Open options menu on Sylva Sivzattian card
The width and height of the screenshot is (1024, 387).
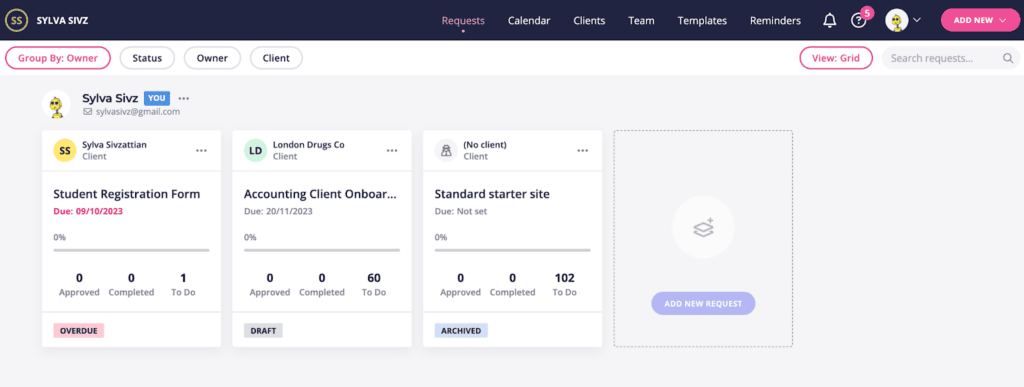click(201, 151)
